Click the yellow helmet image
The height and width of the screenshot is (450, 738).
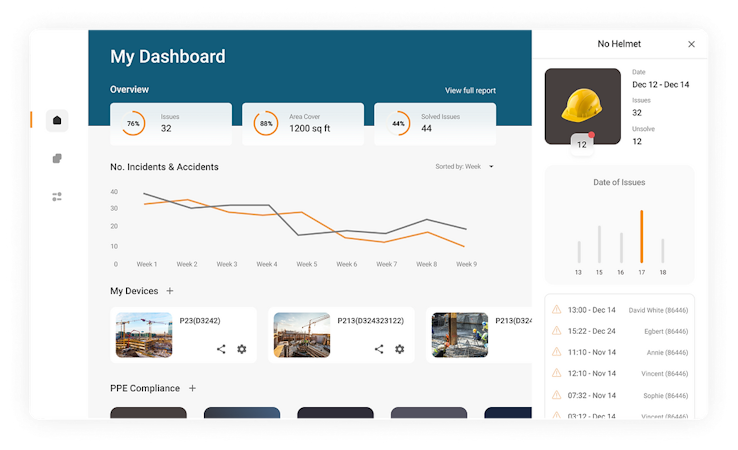point(582,106)
